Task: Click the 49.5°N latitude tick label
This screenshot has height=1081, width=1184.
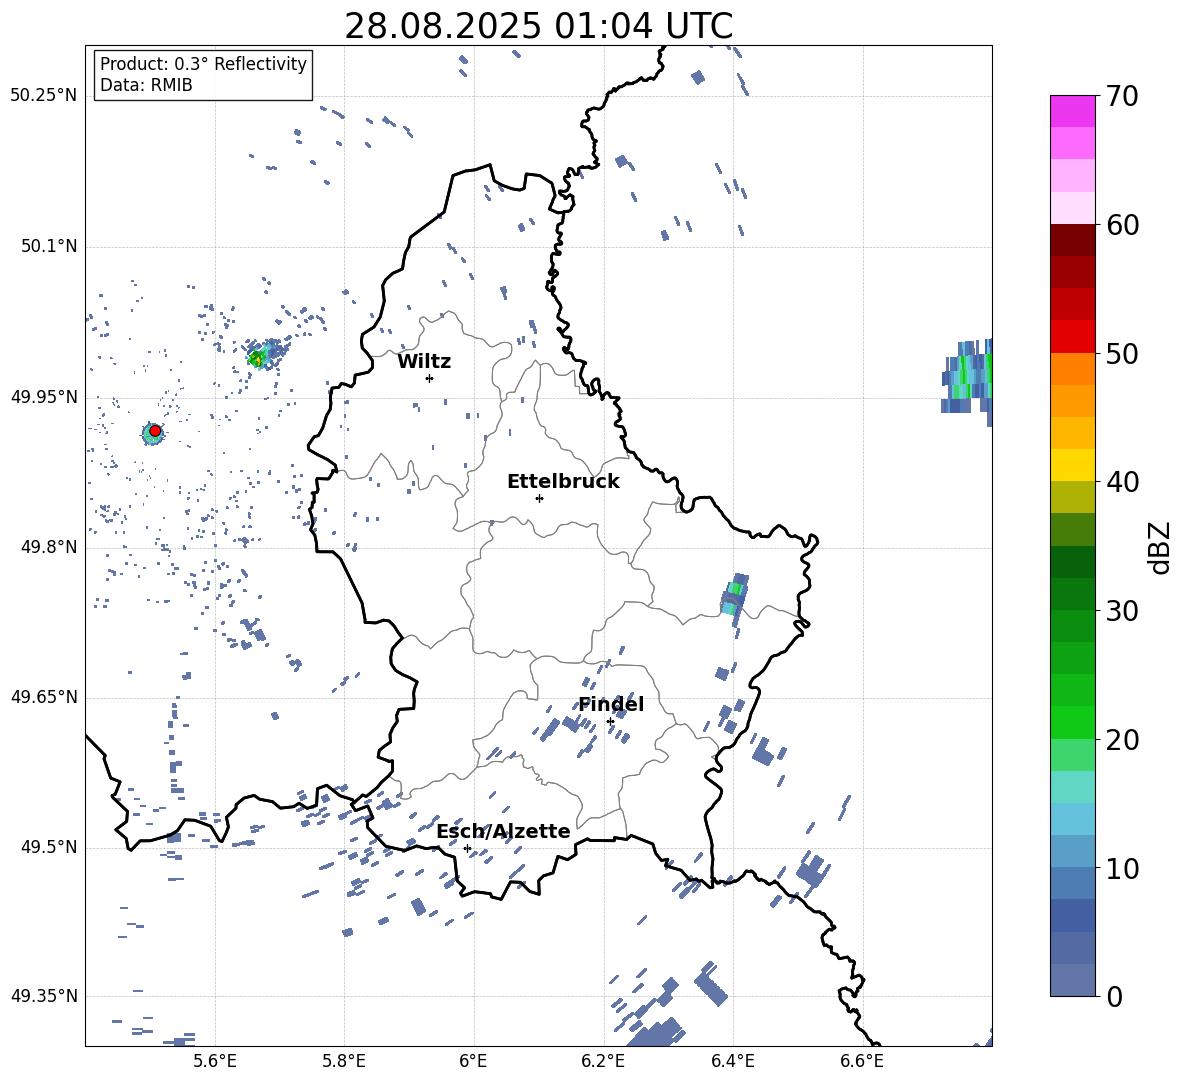Action: (49, 846)
